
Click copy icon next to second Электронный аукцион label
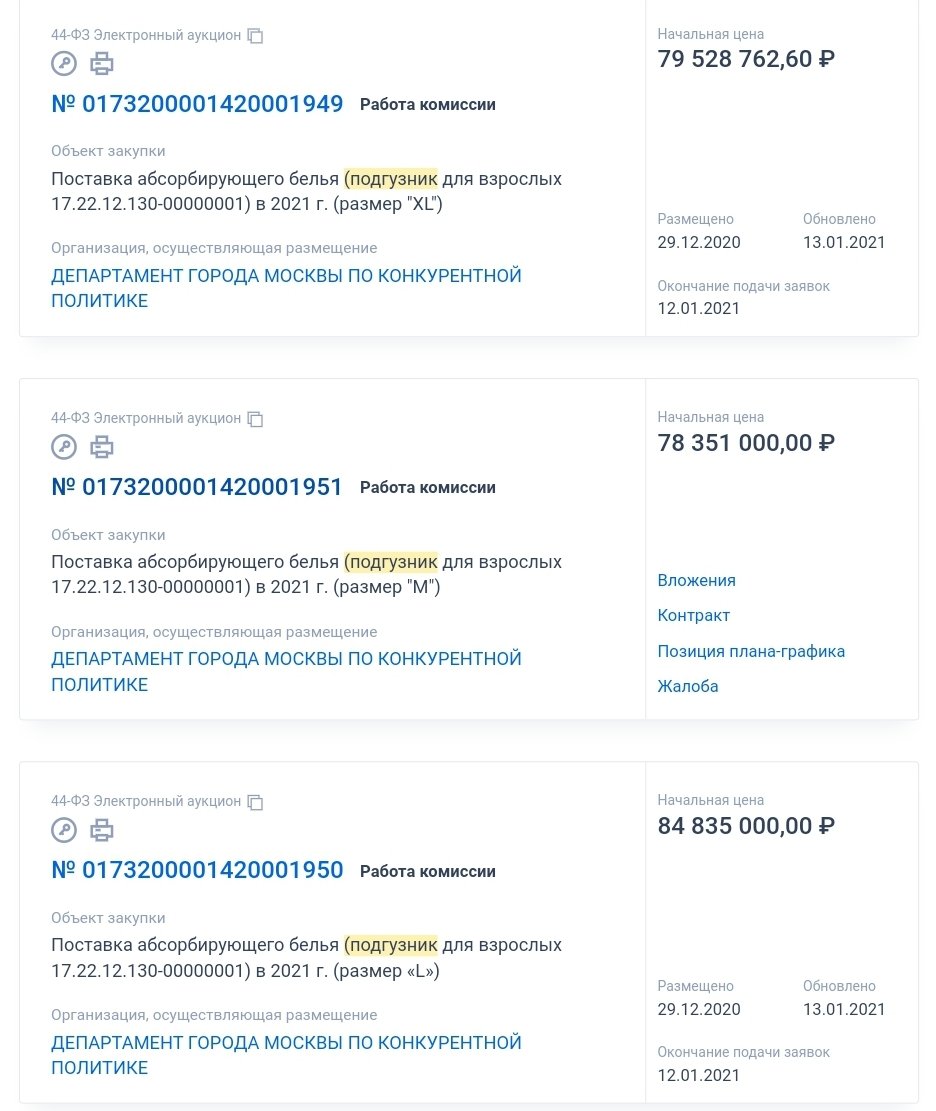coord(255,419)
